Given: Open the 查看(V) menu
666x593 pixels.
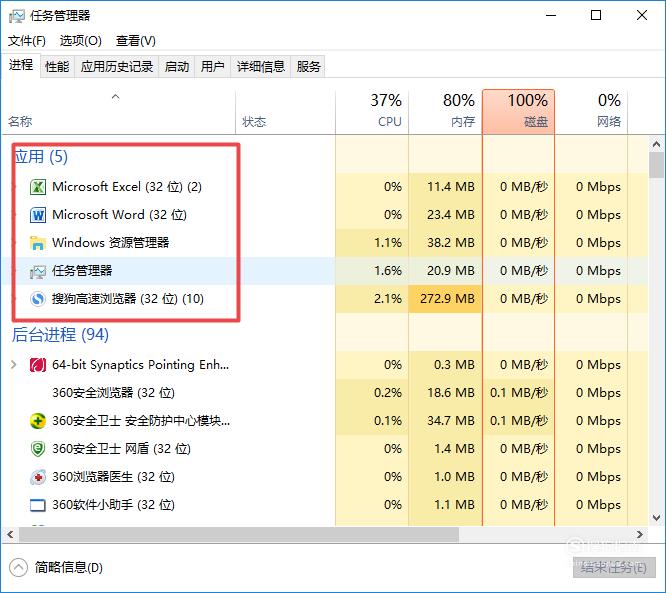Looking at the screenshot, I should click(135, 41).
